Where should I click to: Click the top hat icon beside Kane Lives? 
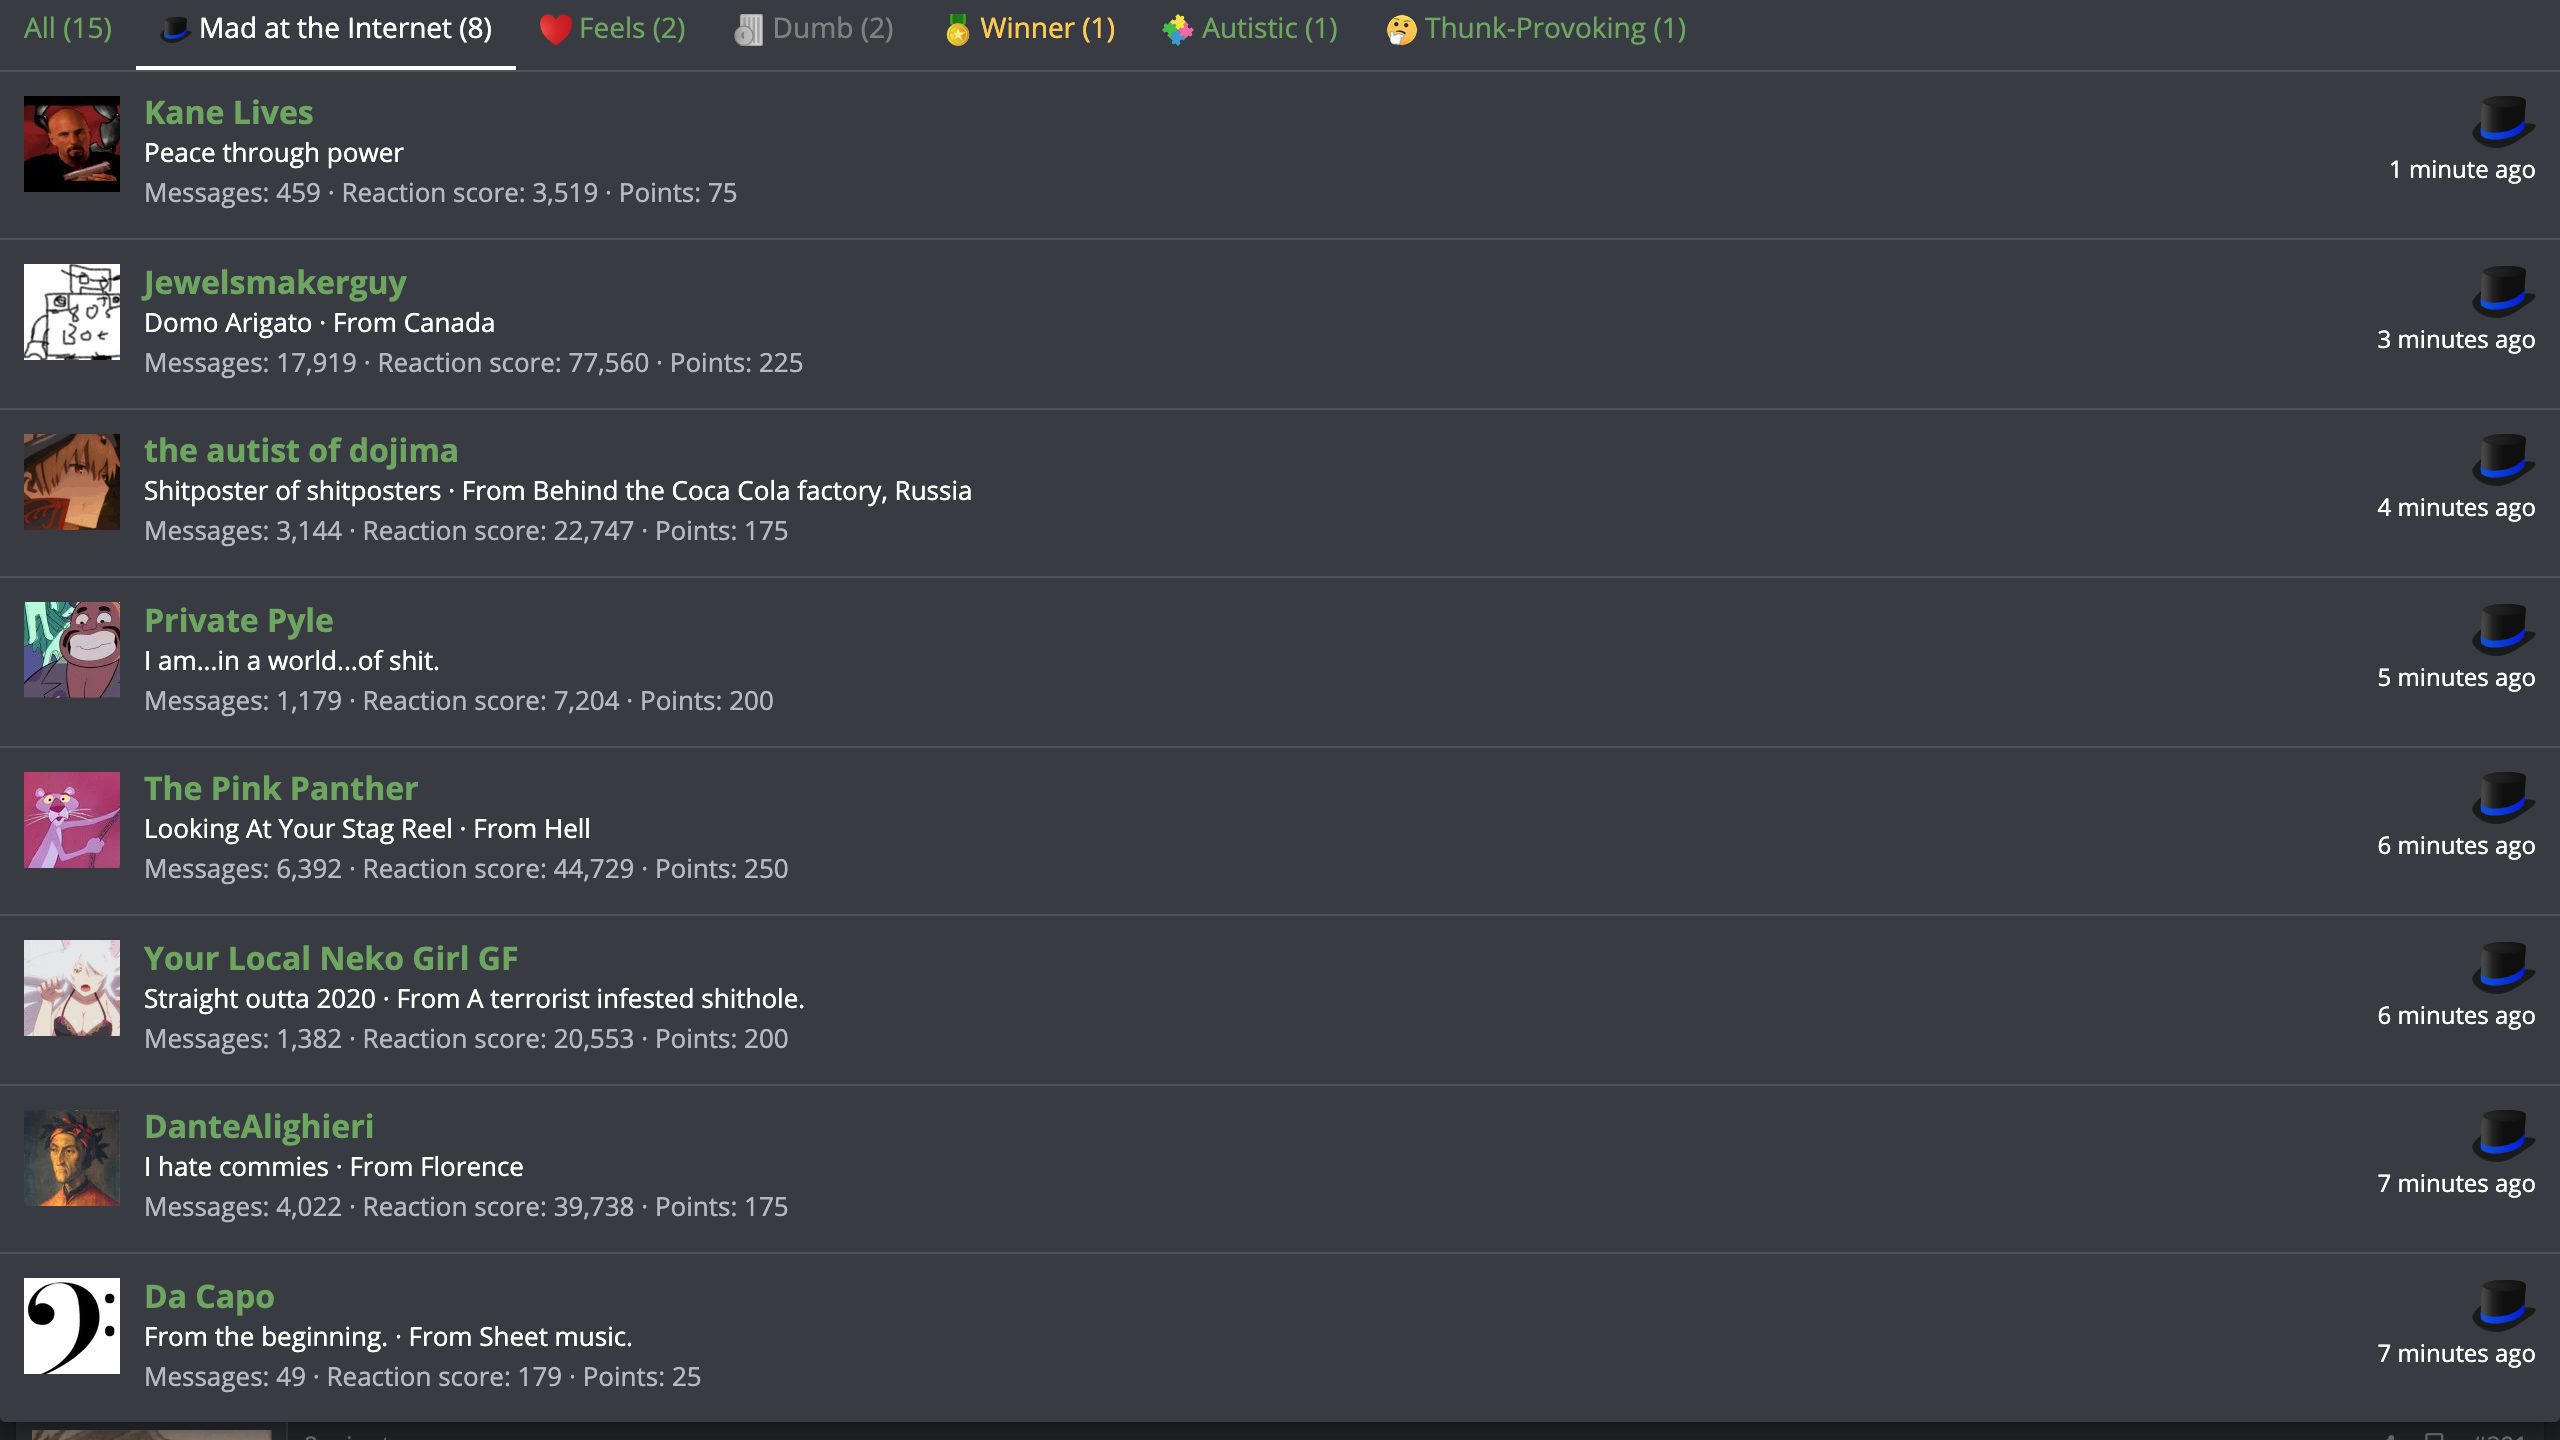pos(2503,122)
